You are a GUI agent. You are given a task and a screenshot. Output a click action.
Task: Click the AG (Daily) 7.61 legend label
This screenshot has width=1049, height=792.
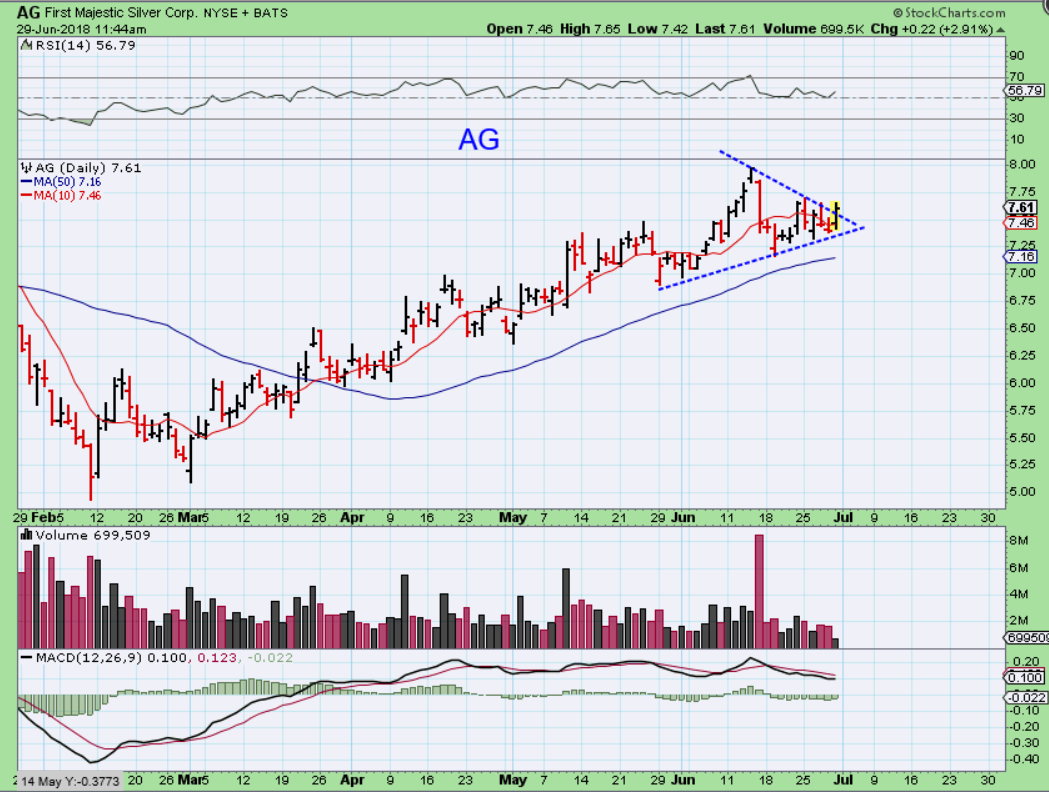click(x=88, y=167)
